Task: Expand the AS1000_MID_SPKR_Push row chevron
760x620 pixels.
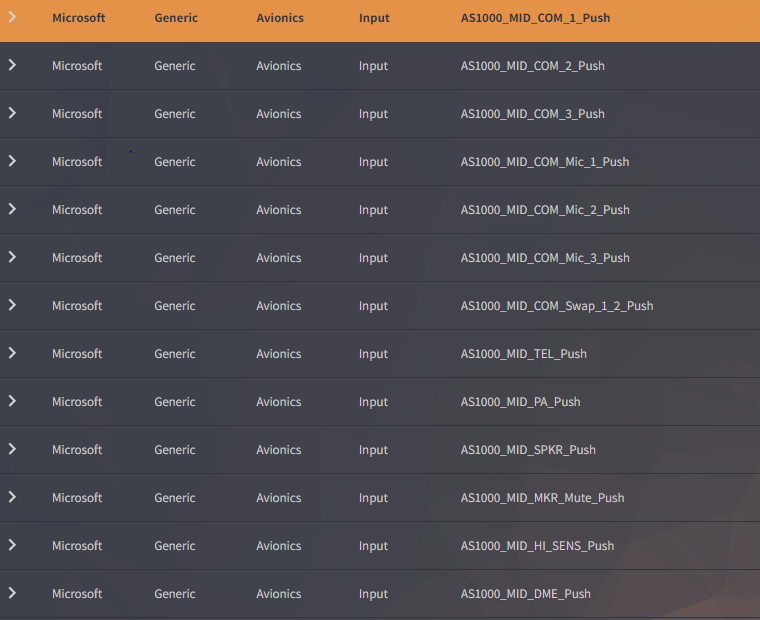Action: tap(12, 449)
